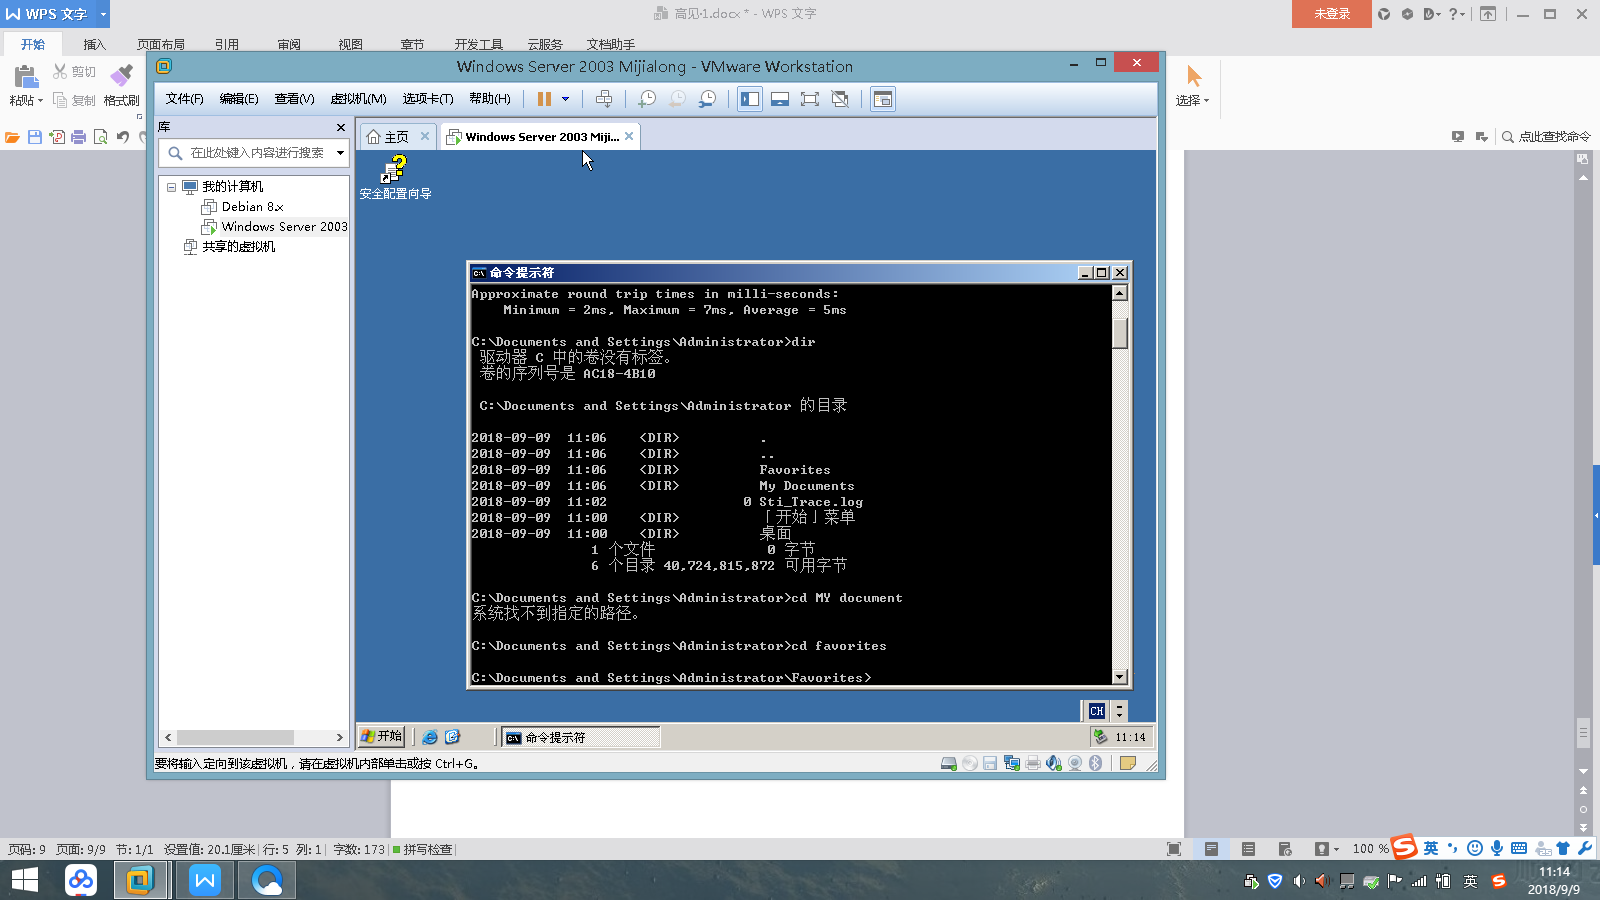1600x900 pixels.
Task: Toggle VMware Unity mode icon
Action: [x=840, y=99]
